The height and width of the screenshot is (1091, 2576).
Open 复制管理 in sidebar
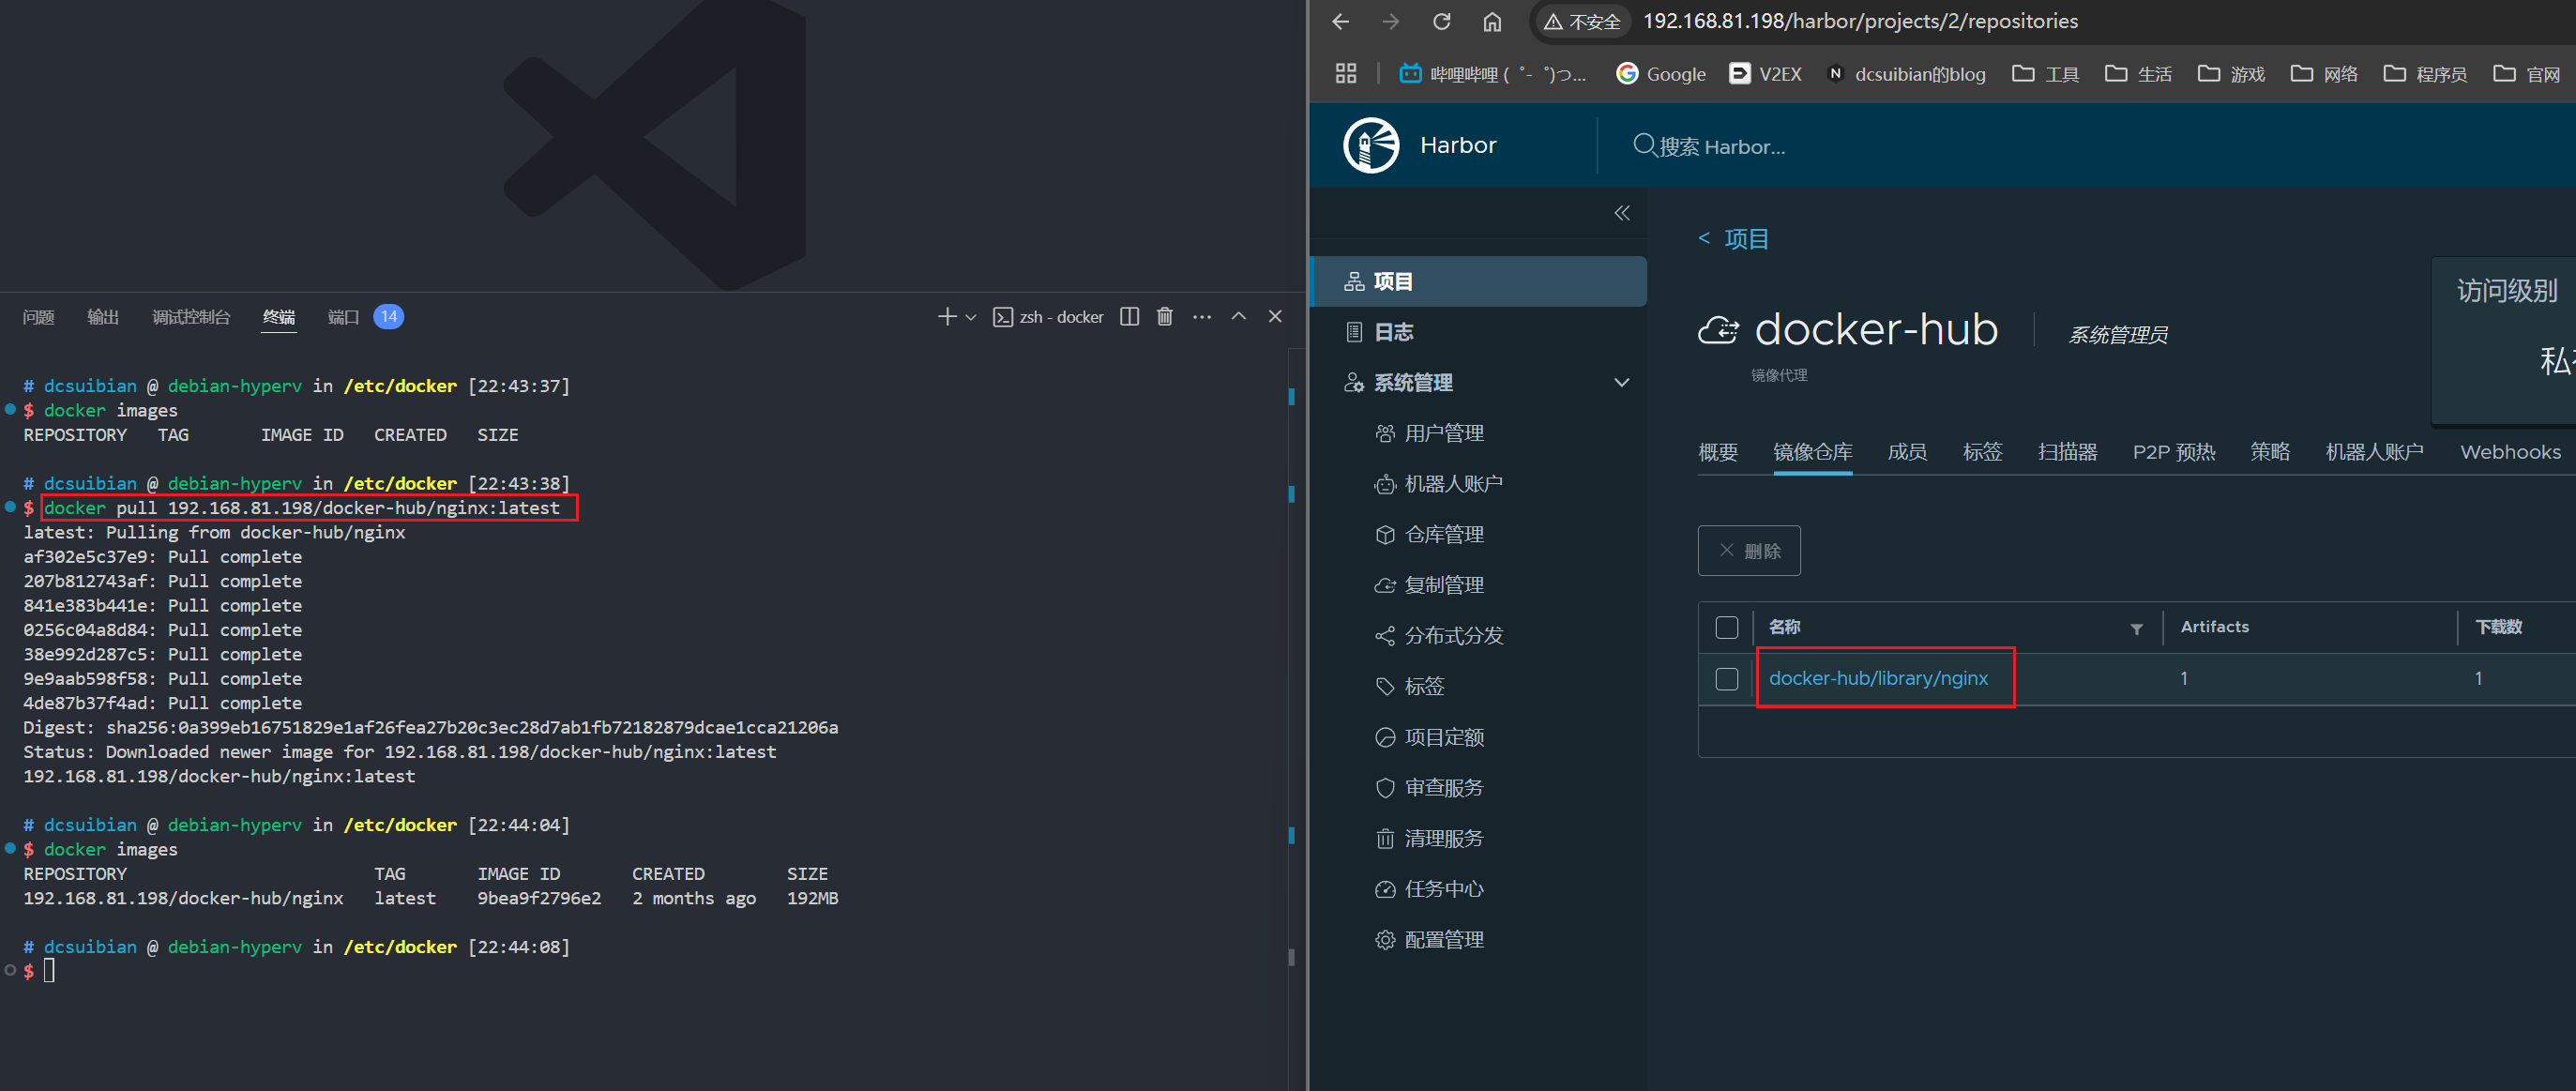[1431, 585]
